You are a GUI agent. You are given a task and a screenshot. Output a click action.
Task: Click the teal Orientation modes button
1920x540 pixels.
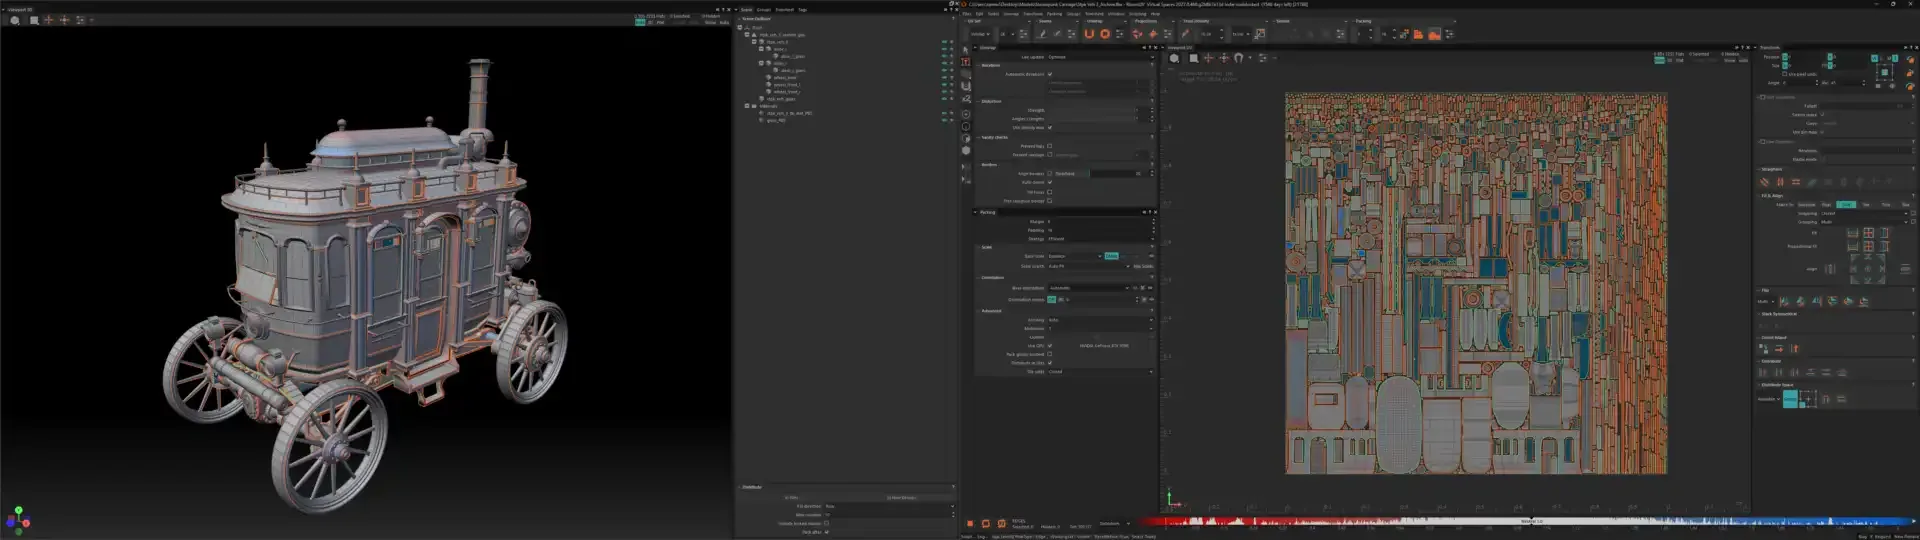tap(1051, 299)
